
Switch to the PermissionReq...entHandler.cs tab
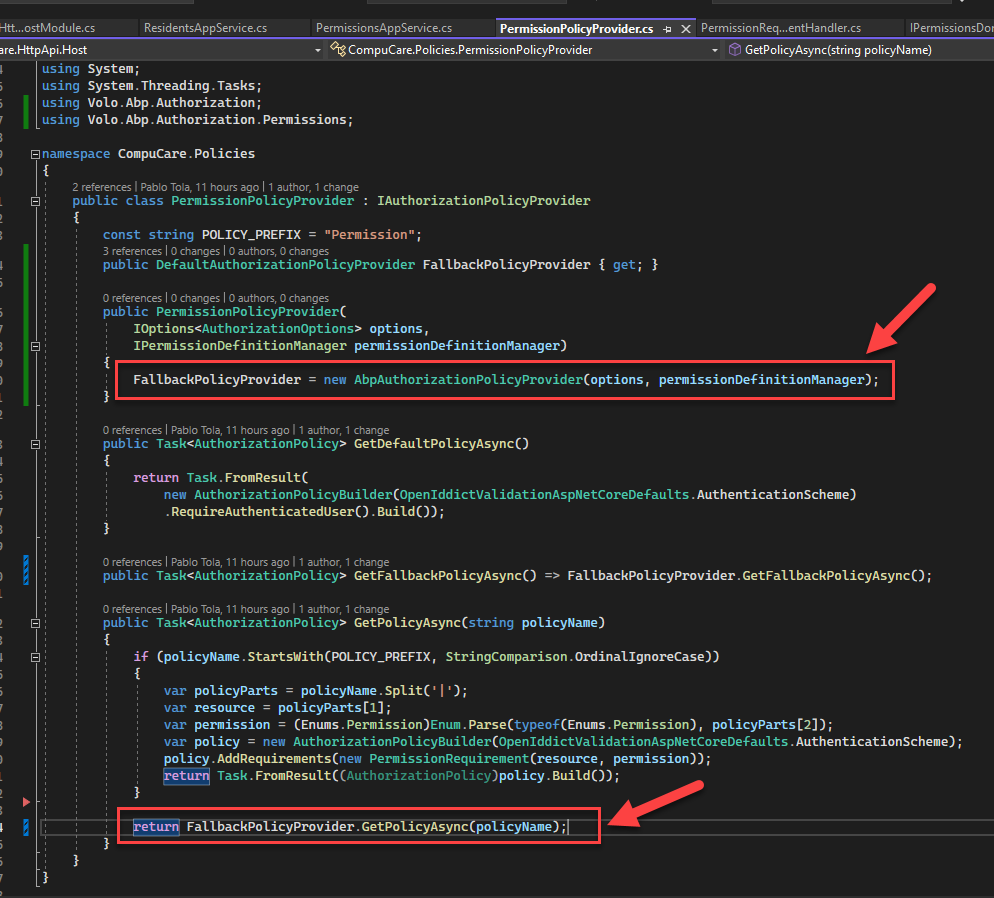tap(781, 28)
